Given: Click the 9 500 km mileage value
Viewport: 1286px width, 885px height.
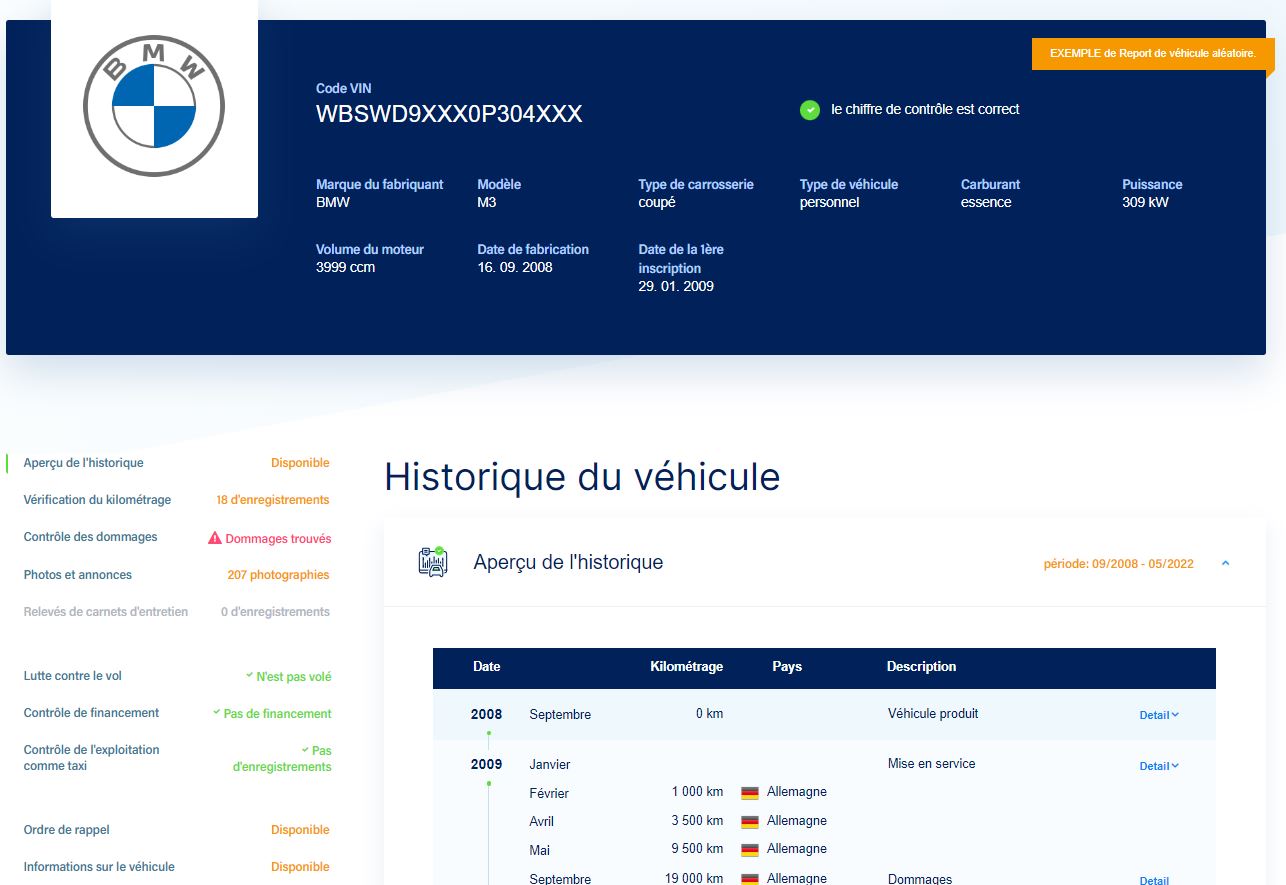Looking at the screenshot, I should [x=697, y=848].
